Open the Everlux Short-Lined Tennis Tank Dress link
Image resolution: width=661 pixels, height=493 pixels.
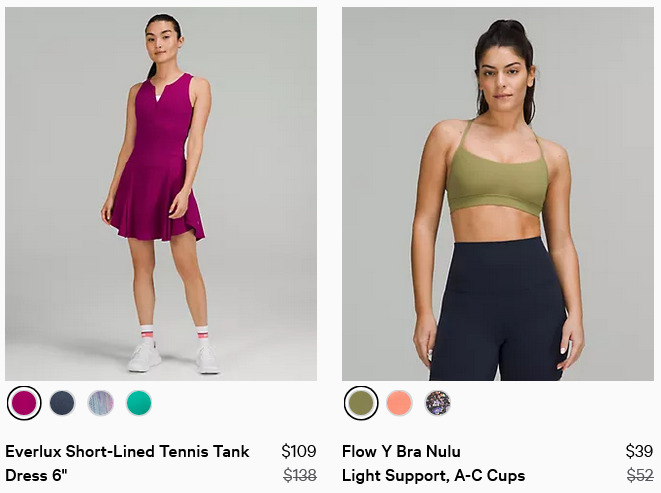coord(127,463)
